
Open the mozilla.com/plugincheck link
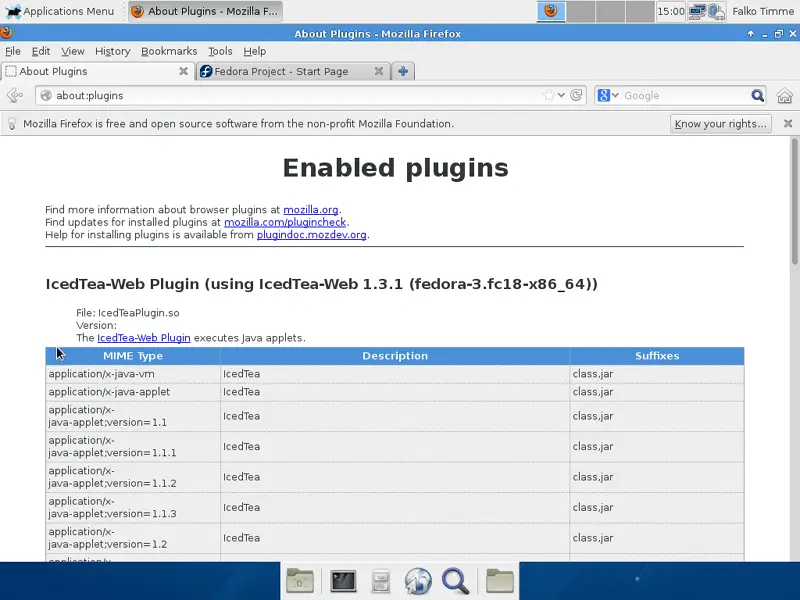coord(285,222)
